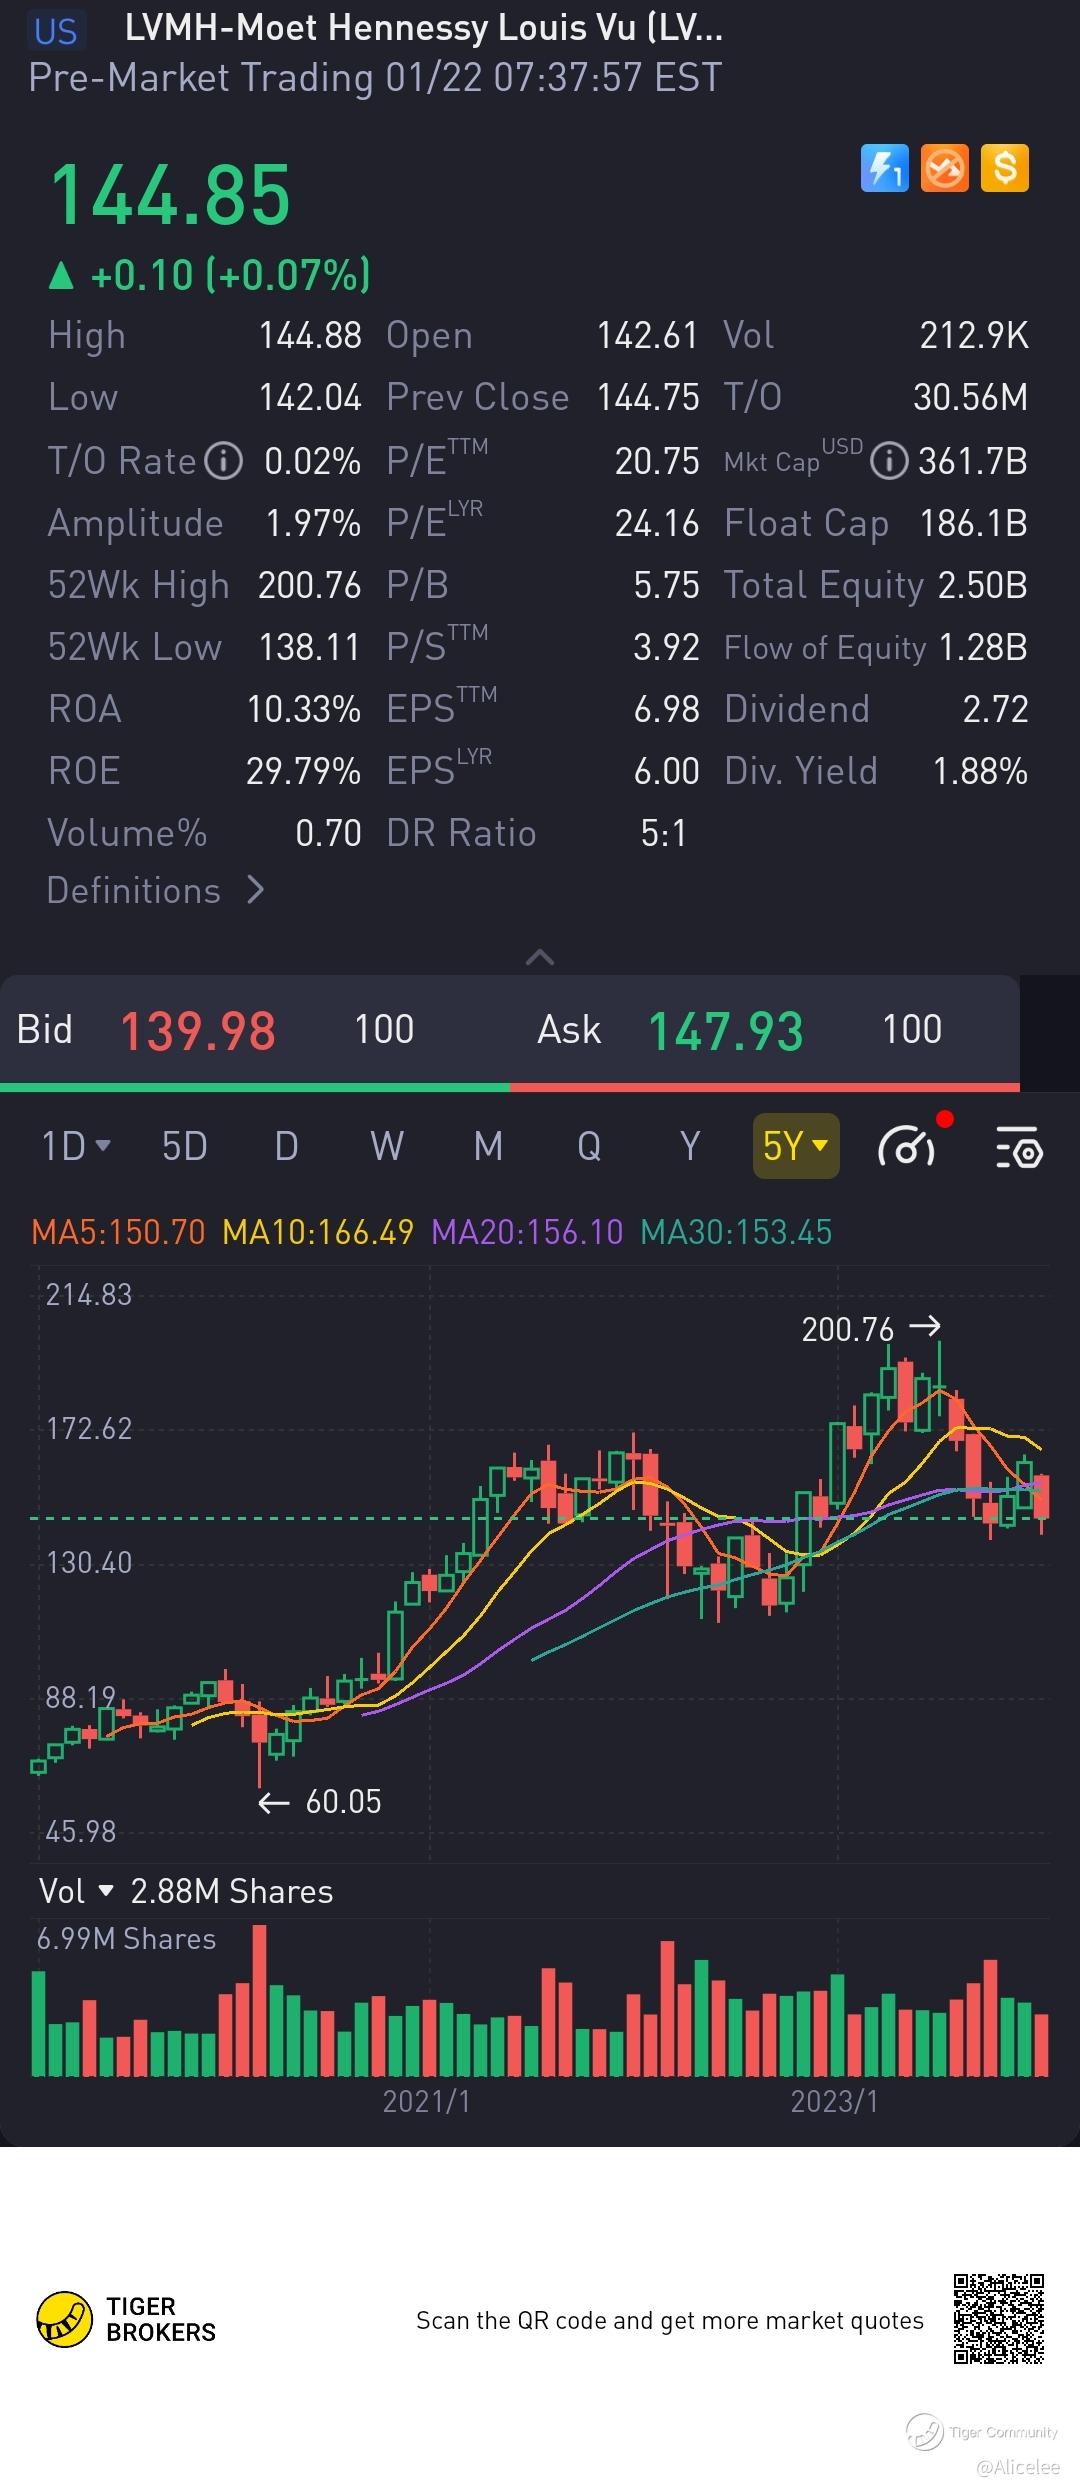This screenshot has height=2492, width=1080.
Task: Tap the MA30:153.45 indicator label
Action: 736,1231
